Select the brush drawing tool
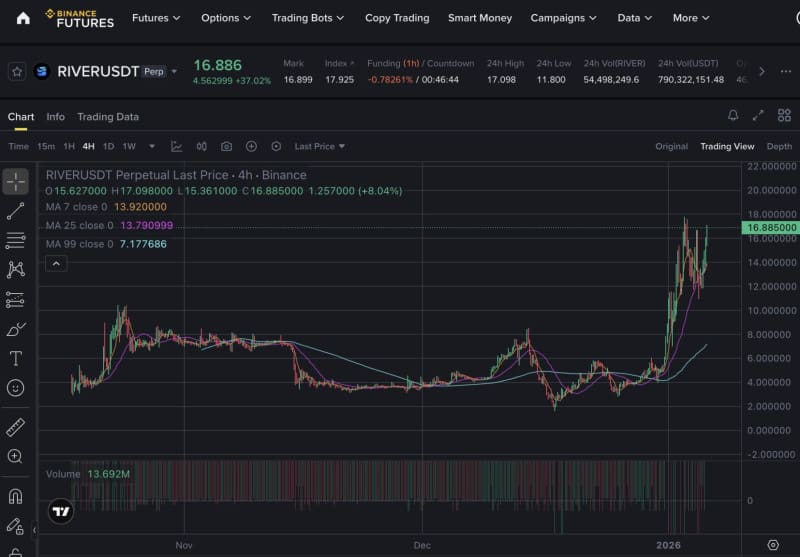The width and height of the screenshot is (800, 557). 15,329
